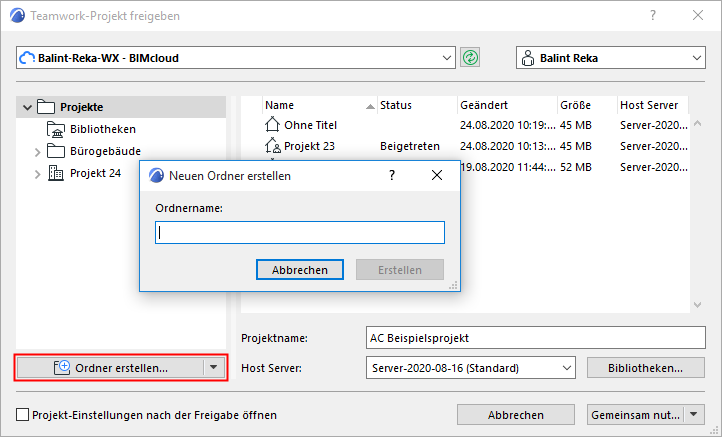The width and height of the screenshot is (722, 437).
Task: Click the Projekte root folder icon
Action: click(x=46, y=107)
